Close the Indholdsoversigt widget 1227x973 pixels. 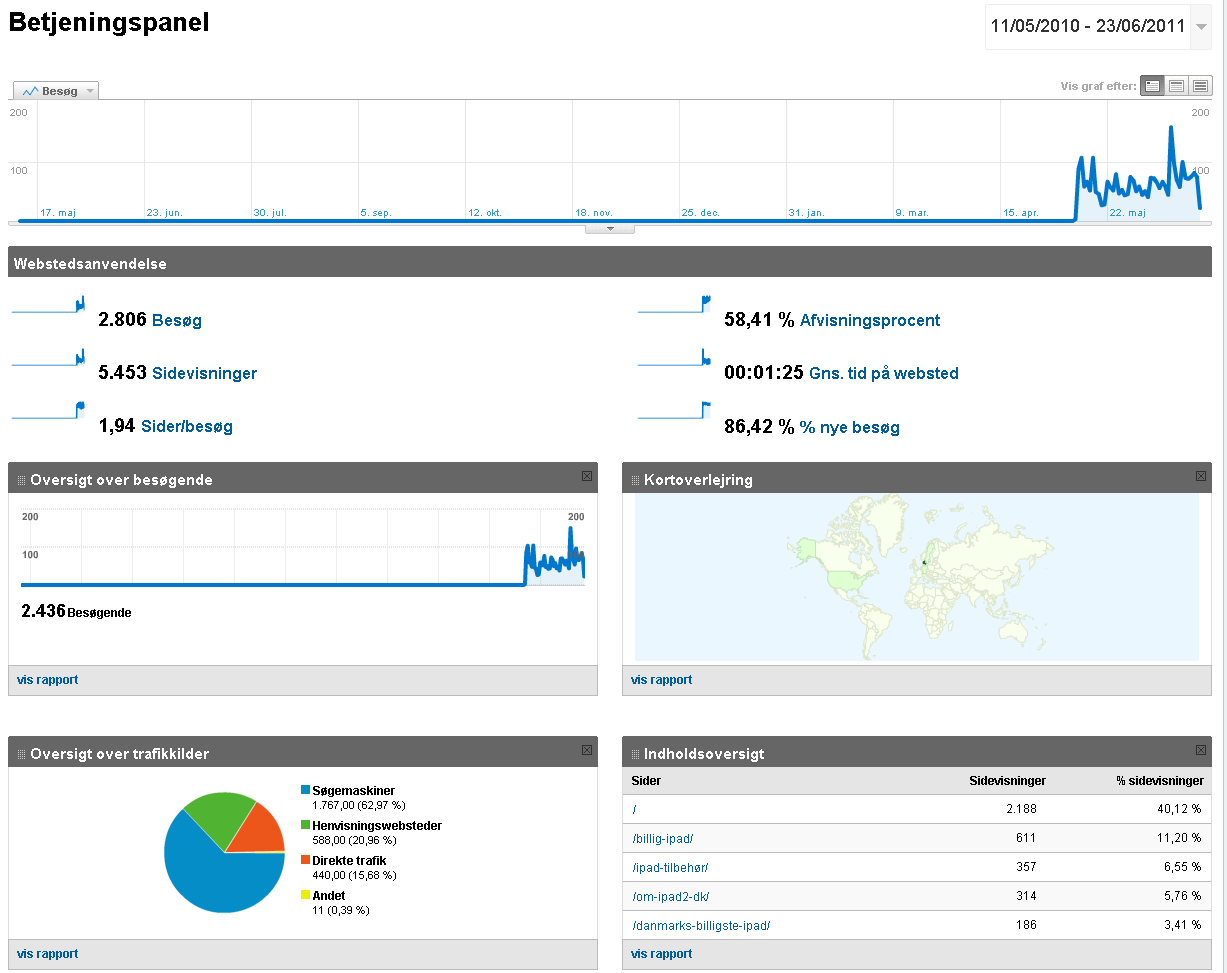(x=1201, y=750)
